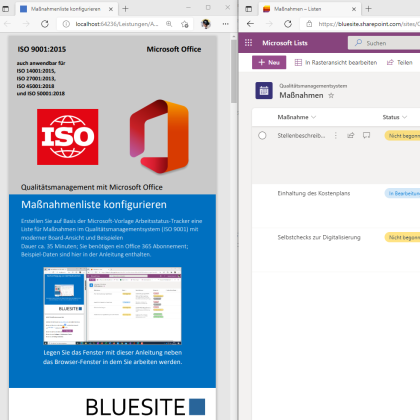Open the Microsoft 365 app launcher grid
Image resolution: width=420 pixels, height=420 pixels.
tap(248, 43)
